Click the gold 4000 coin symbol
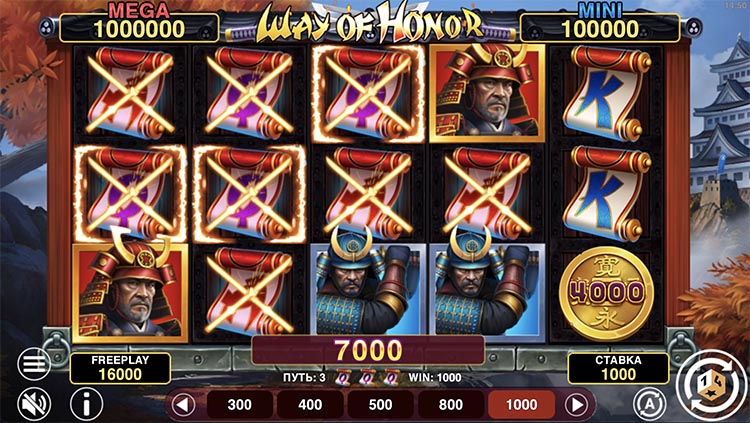Viewport: 750px width, 423px height. tap(607, 293)
